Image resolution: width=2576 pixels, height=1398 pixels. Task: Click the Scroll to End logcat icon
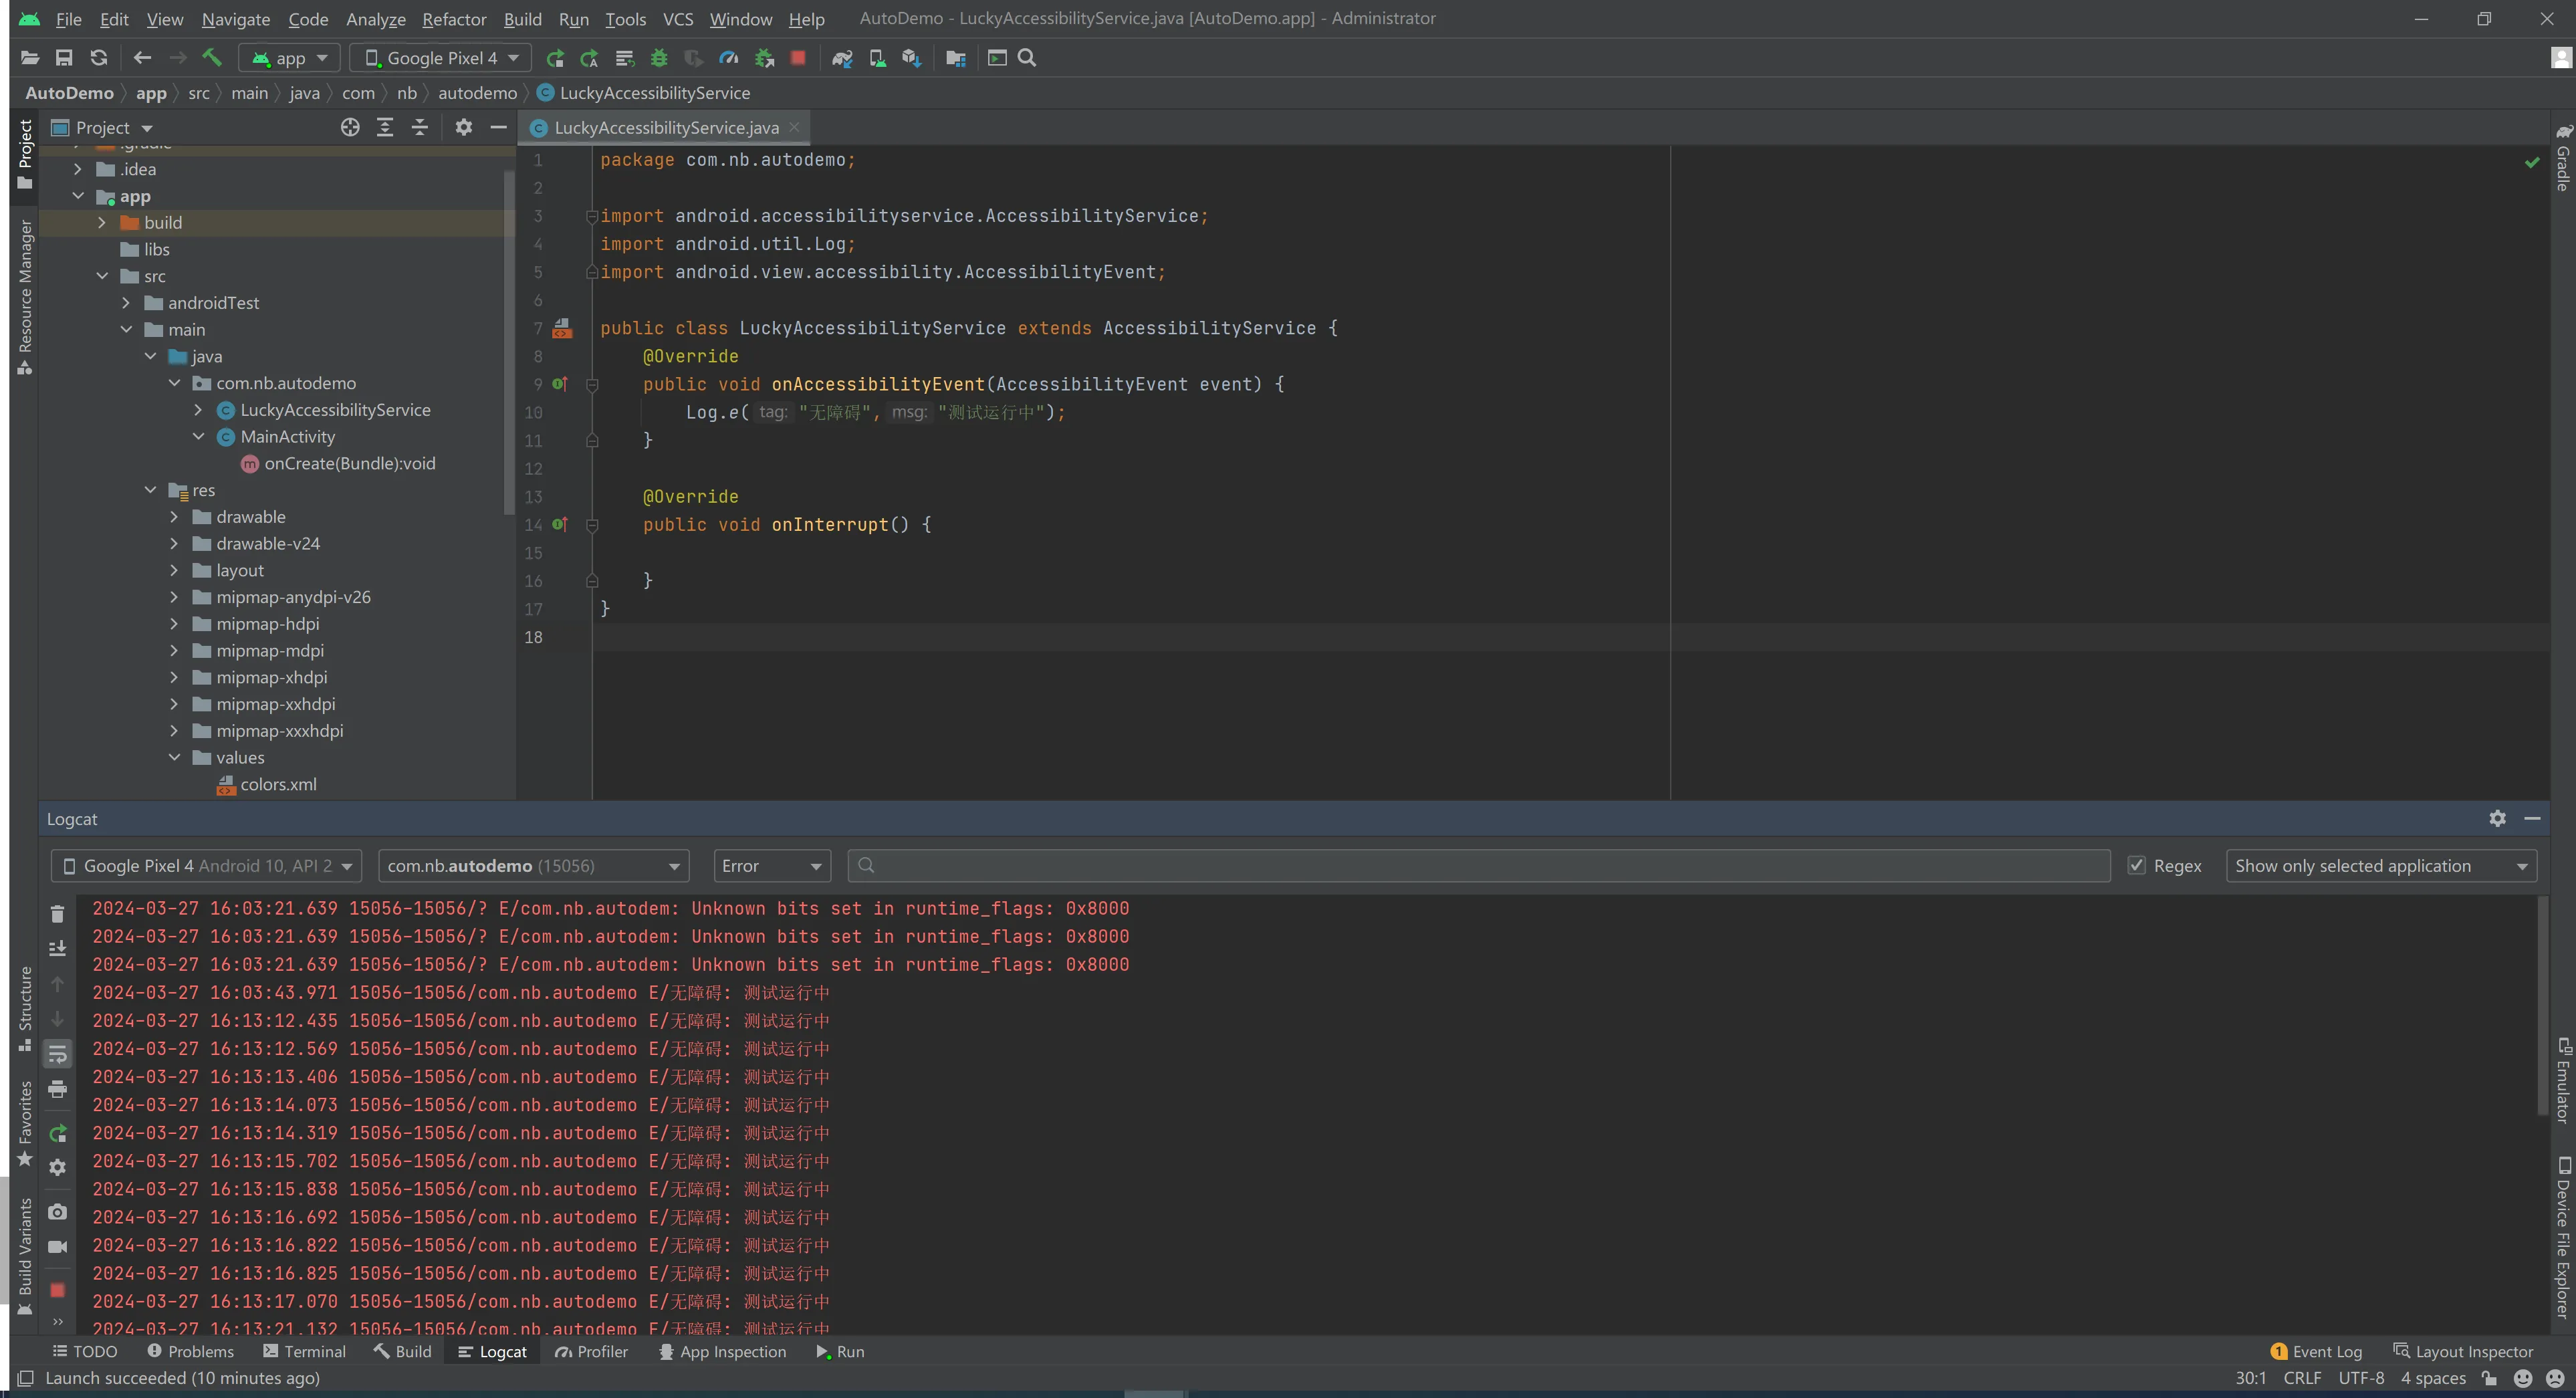57,948
